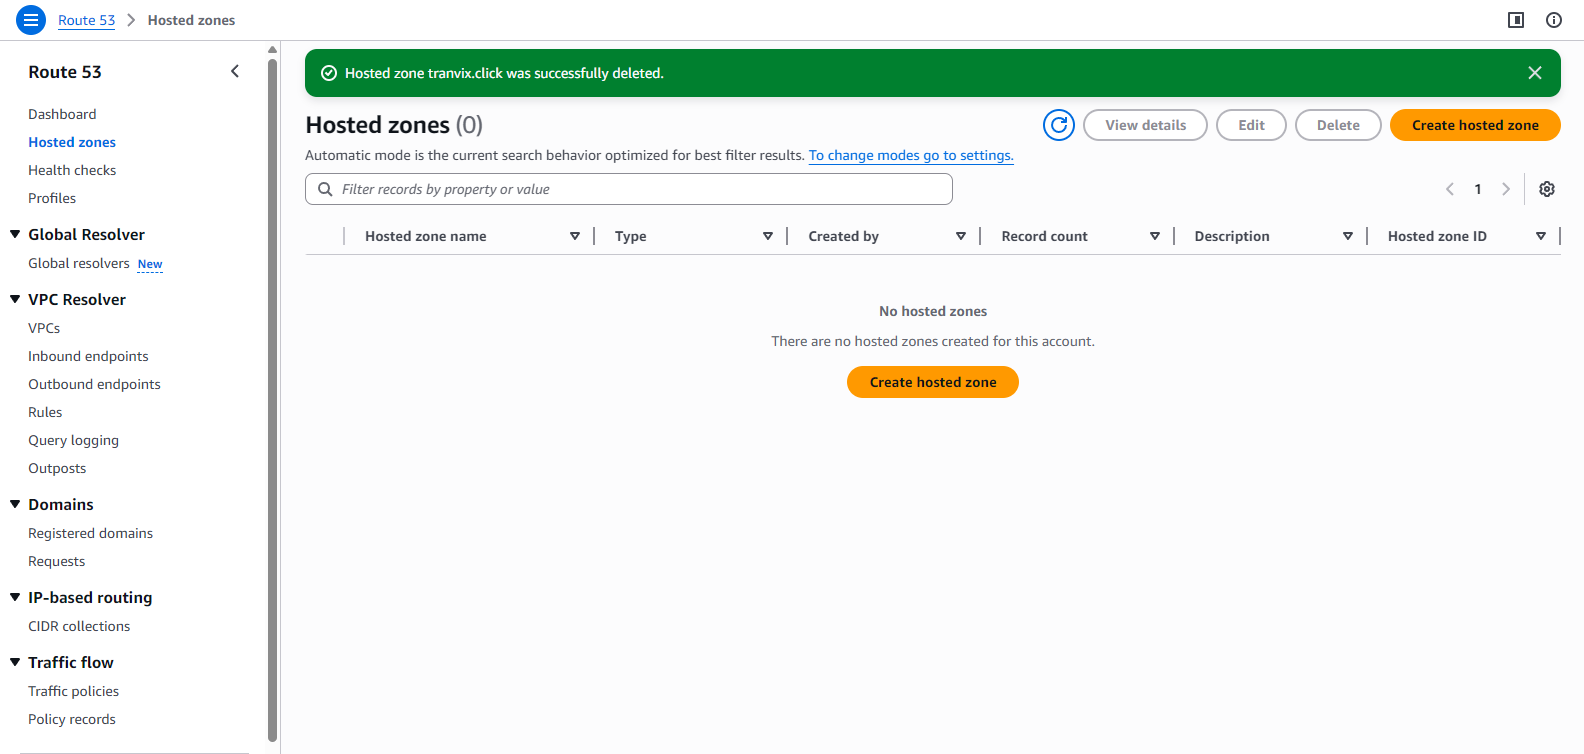Click the Route 53 sidebar title
Image resolution: width=1584 pixels, height=754 pixels.
tap(65, 72)
